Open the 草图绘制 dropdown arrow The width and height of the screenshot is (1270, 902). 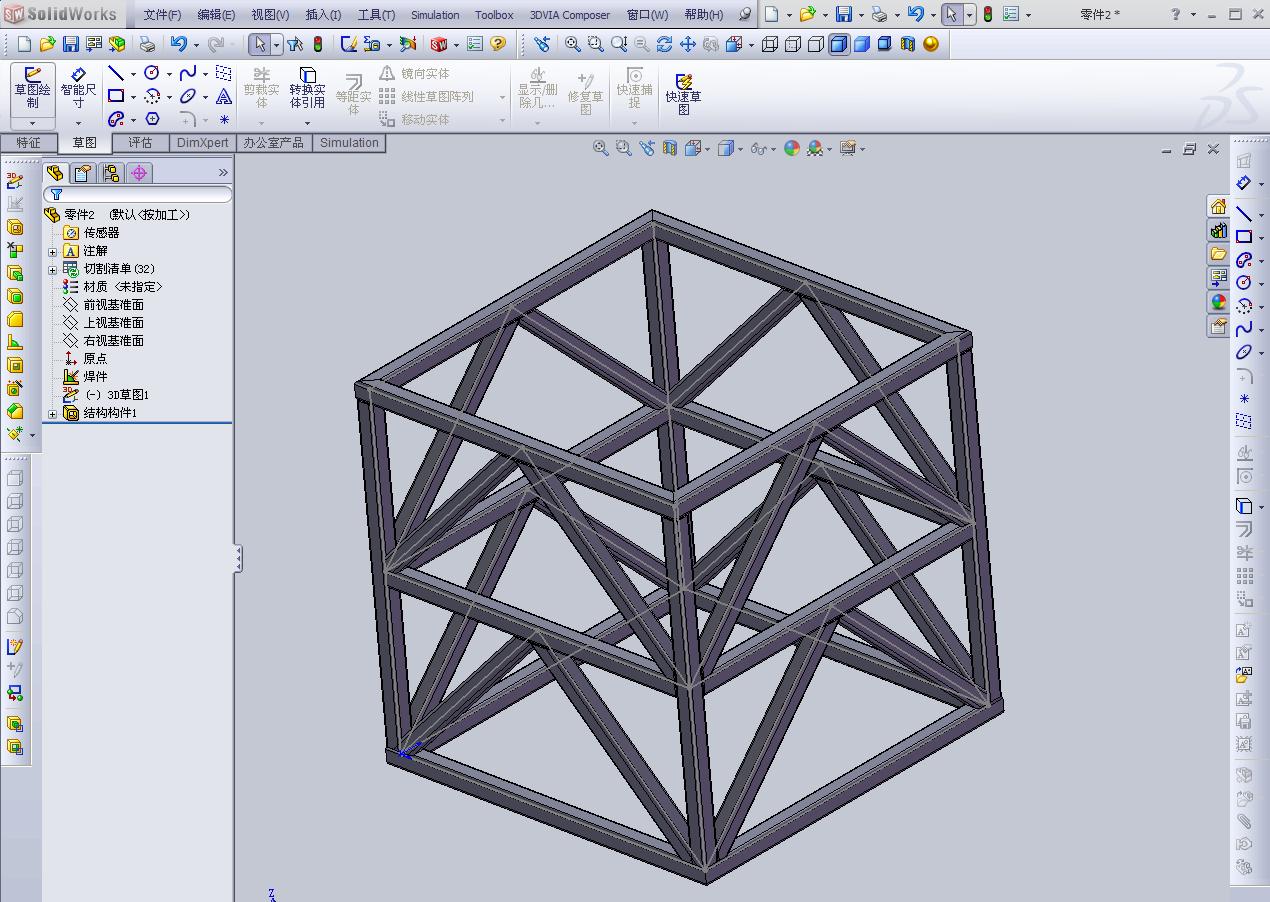(x=32, y=123)
